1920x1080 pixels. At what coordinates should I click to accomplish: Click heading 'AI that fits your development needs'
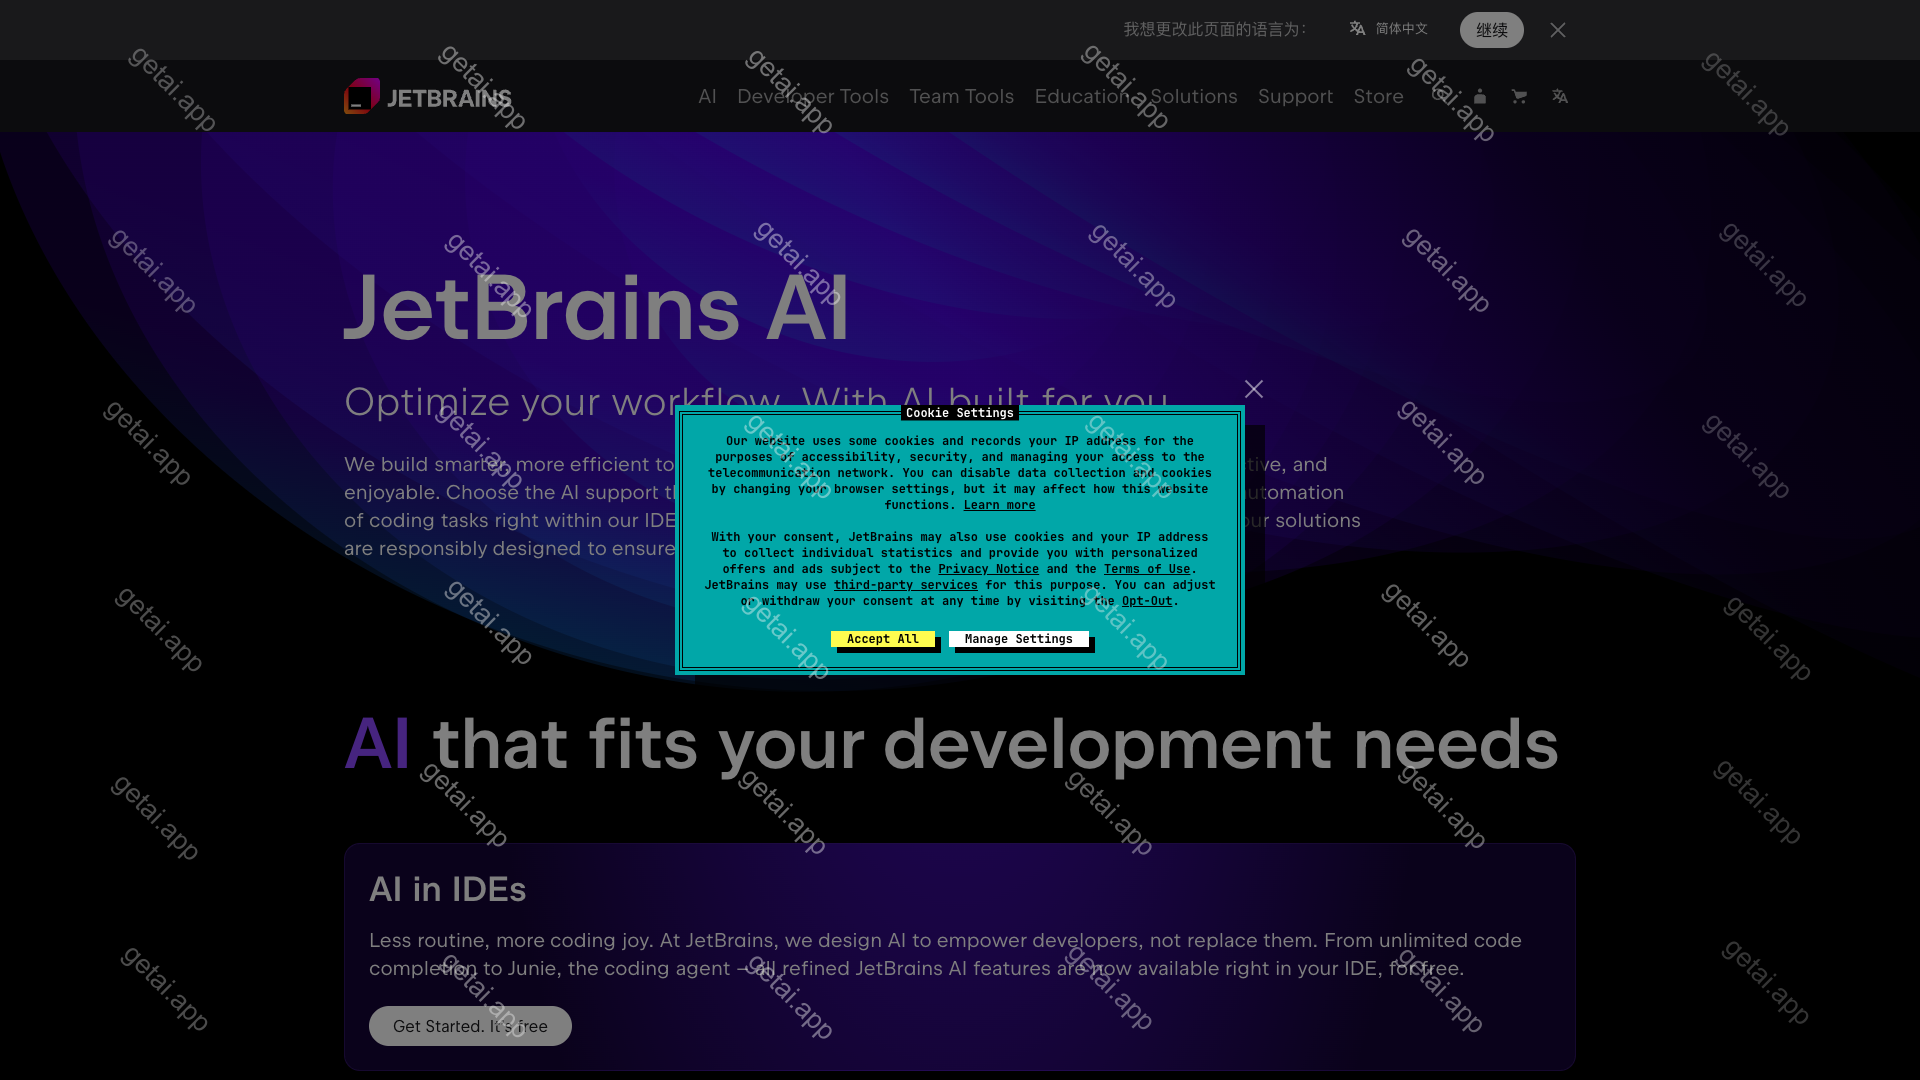point(951,744)
